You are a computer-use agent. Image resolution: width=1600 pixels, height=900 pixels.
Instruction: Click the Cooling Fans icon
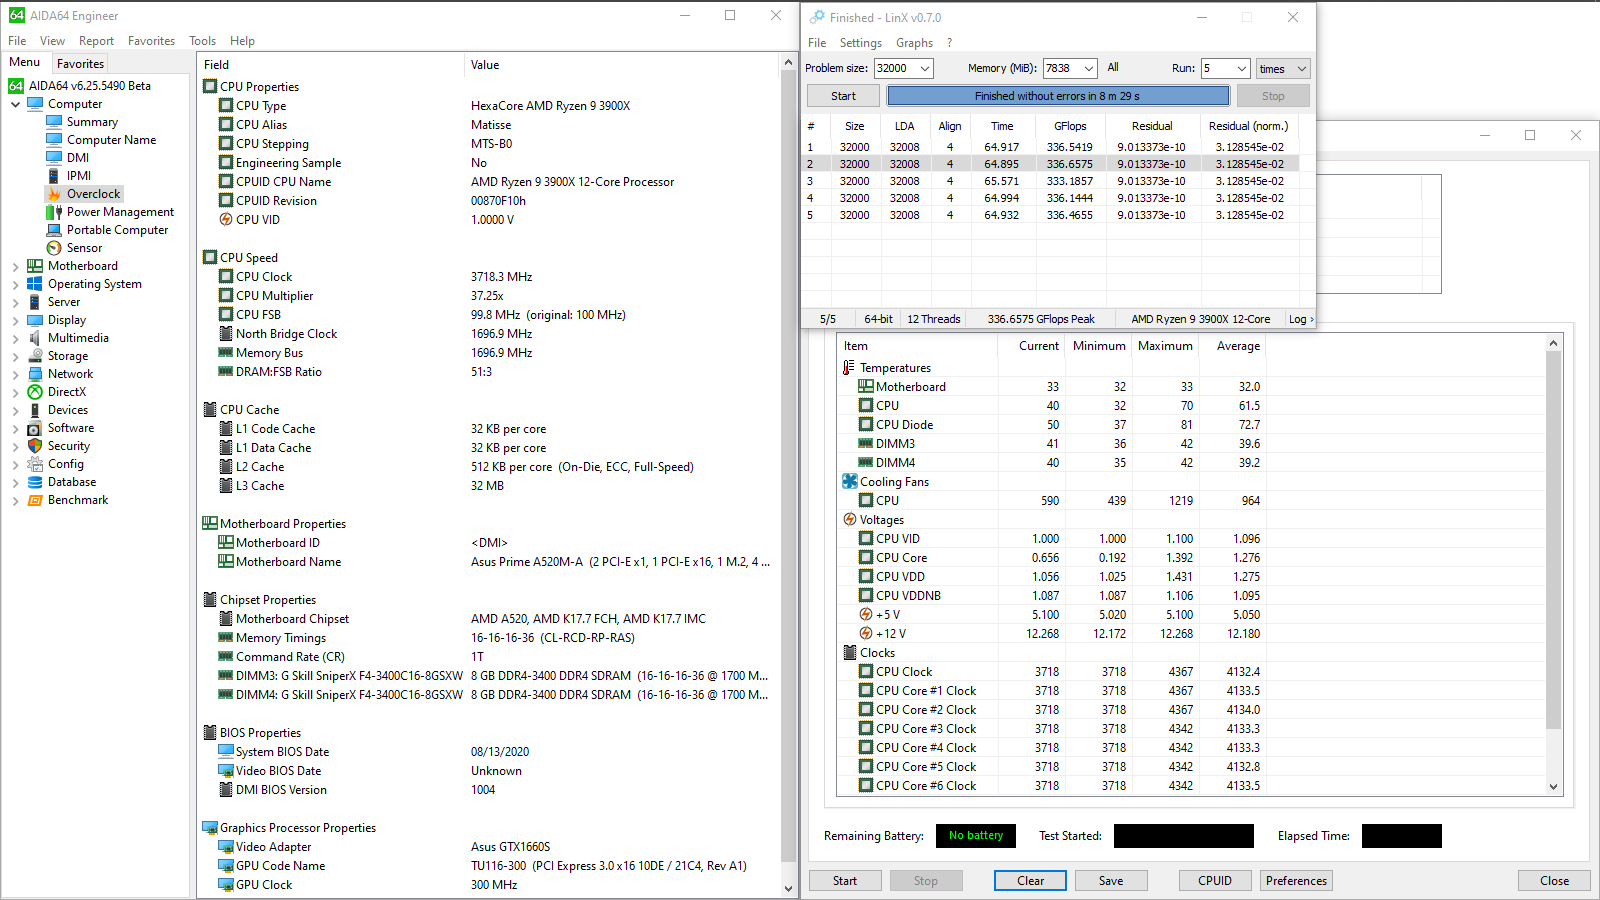[849, 482]
